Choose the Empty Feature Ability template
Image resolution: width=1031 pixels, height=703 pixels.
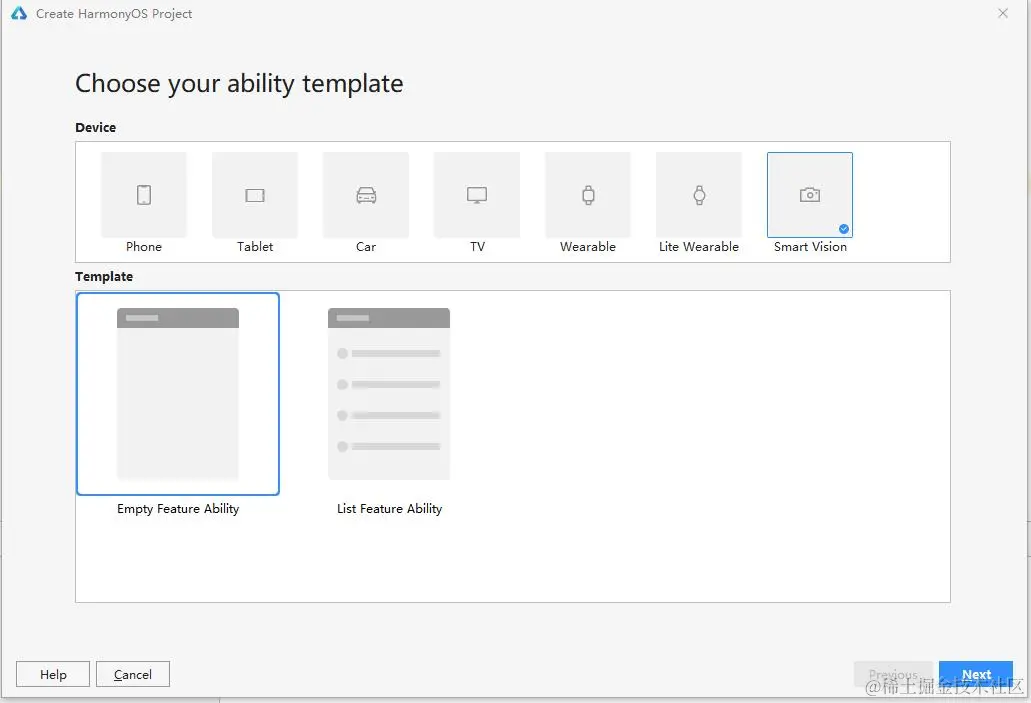[x=178, y=394]
